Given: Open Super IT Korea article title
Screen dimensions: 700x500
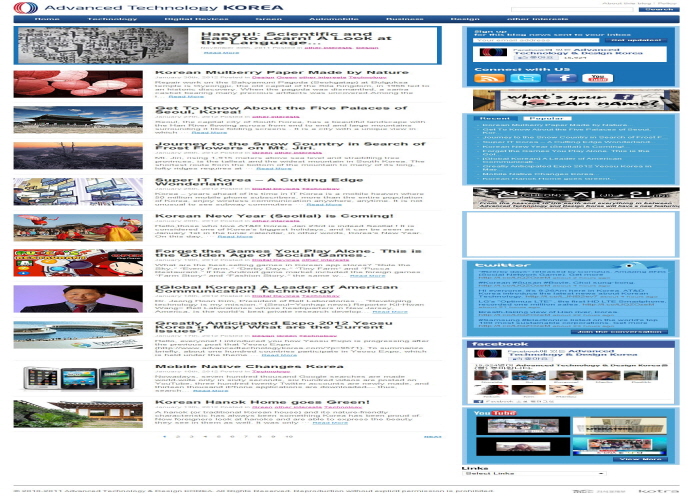Looking at the screenshot, I should pos(259,182).
